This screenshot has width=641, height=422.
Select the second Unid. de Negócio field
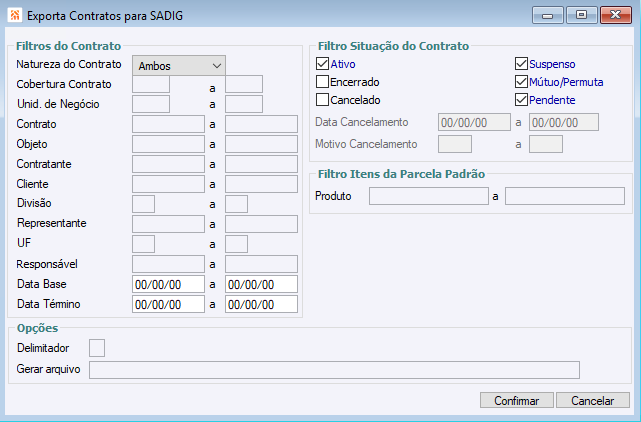click(x=244, y=104)
